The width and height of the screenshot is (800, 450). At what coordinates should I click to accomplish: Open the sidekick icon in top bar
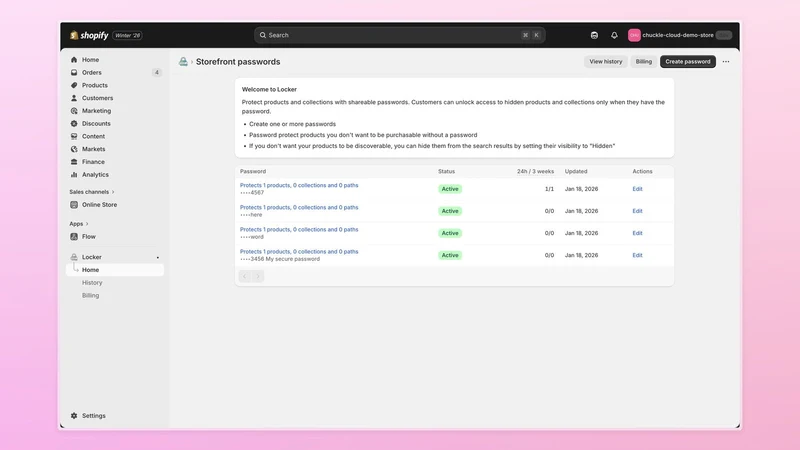coord(594,35)
